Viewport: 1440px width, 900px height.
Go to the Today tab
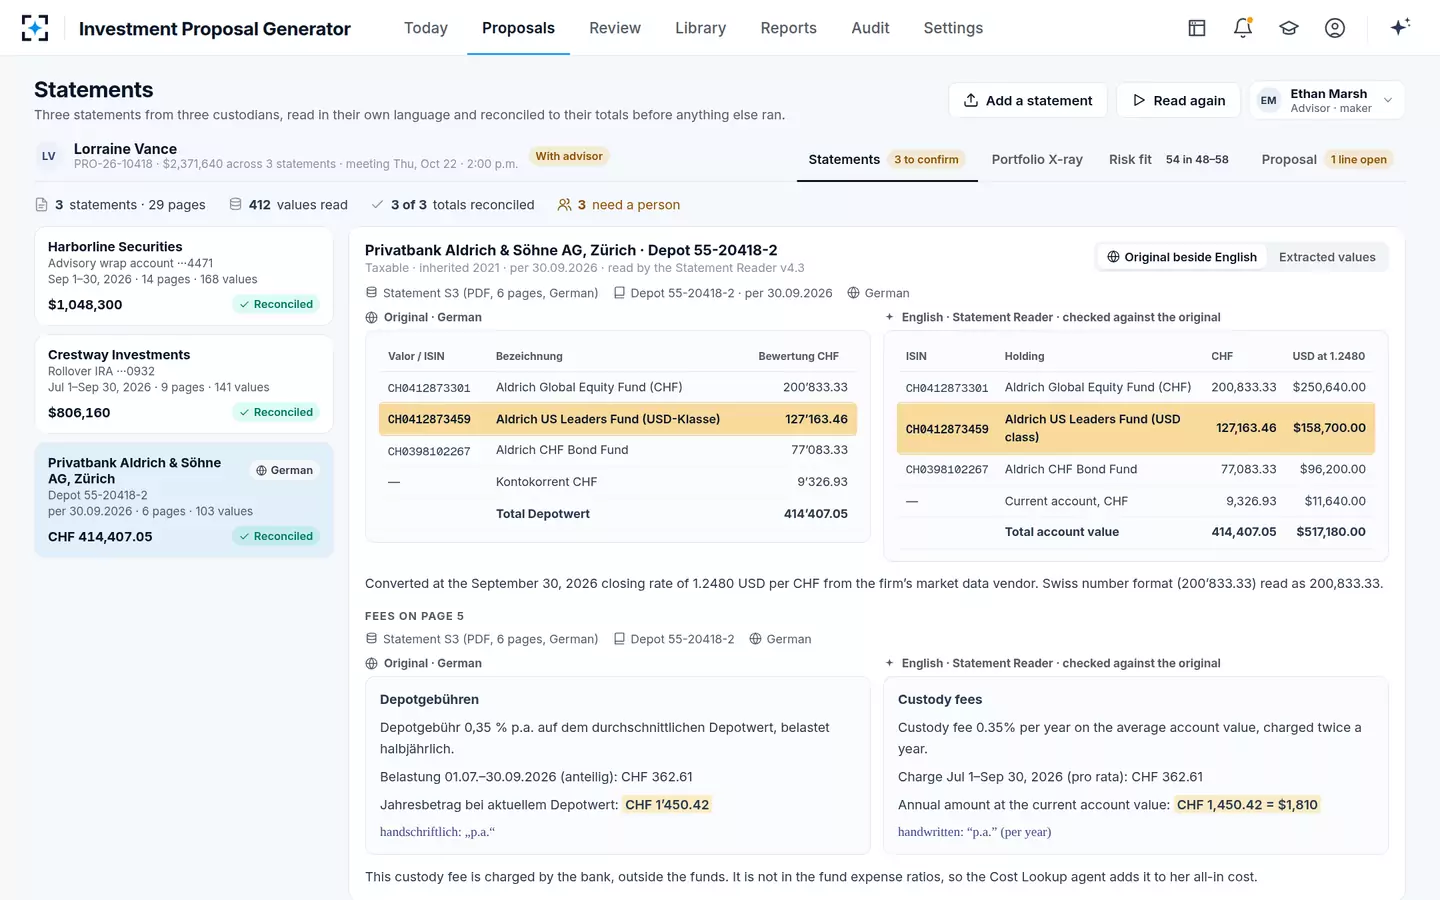click(x=426, y=28)
